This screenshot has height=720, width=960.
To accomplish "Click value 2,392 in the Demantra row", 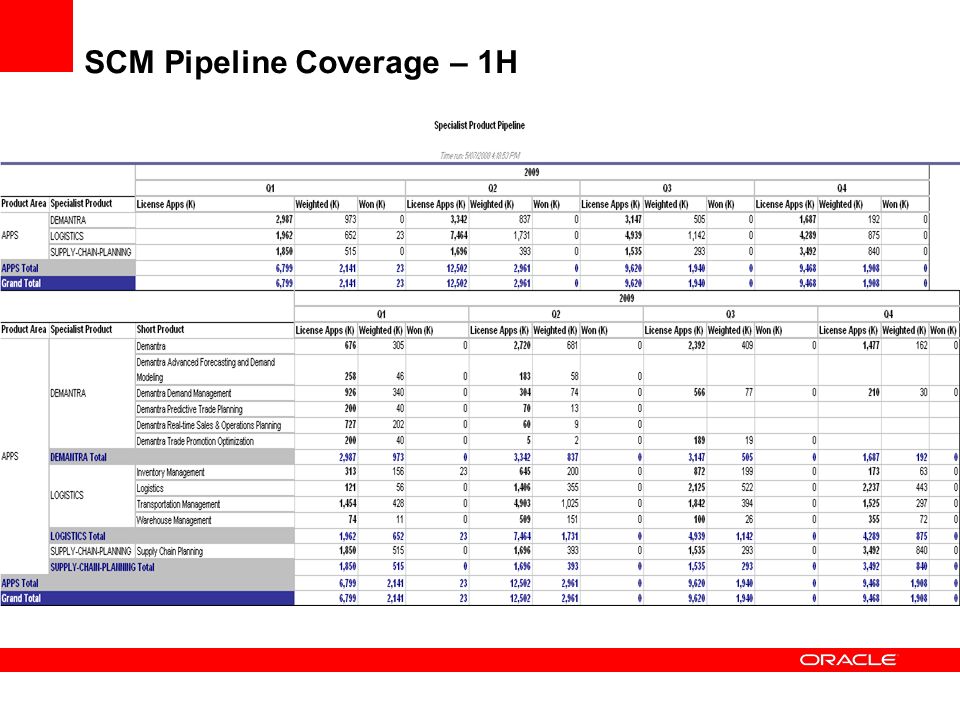I will [696, 345].
